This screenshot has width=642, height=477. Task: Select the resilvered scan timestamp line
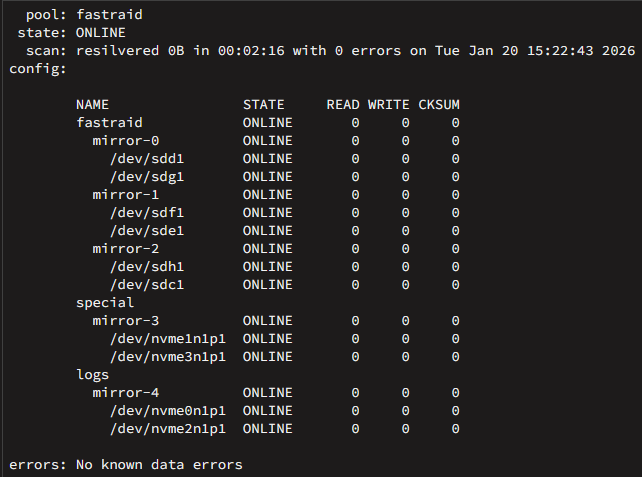tap(355, 51)
